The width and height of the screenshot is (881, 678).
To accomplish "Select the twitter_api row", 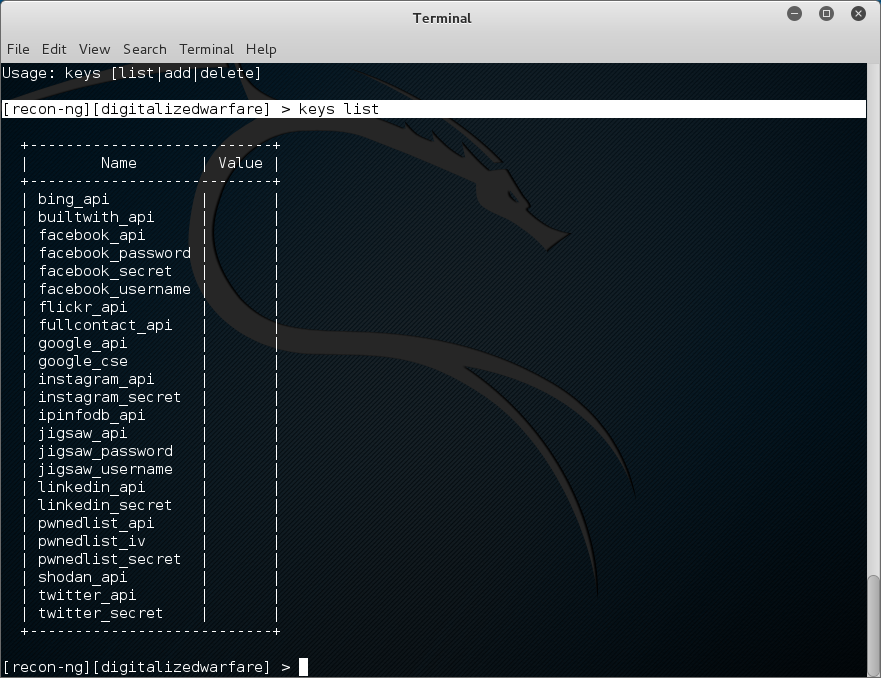I will (150, 594).
